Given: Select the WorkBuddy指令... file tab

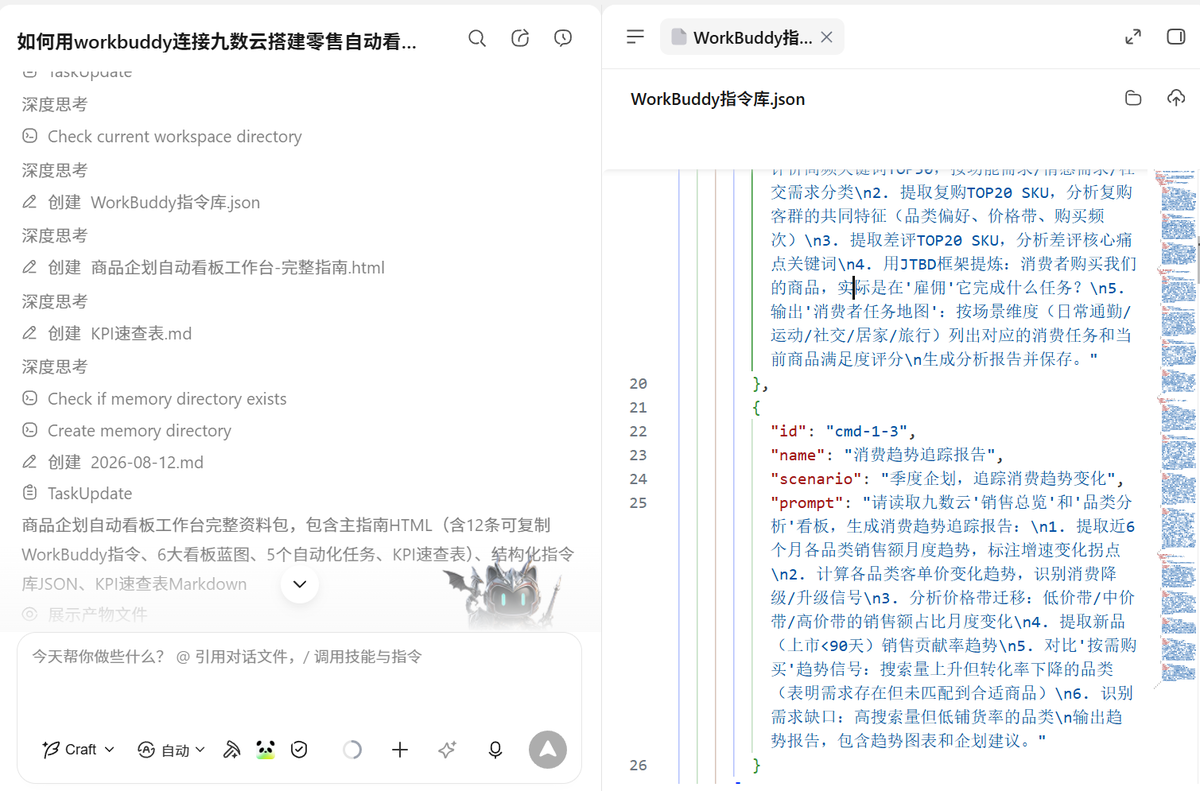Looking at the screenshot, I should pos(752,37).
